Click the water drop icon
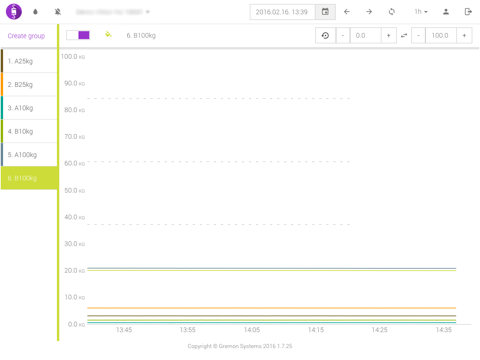This screenshot has width=480, height=360. (35, 12)
